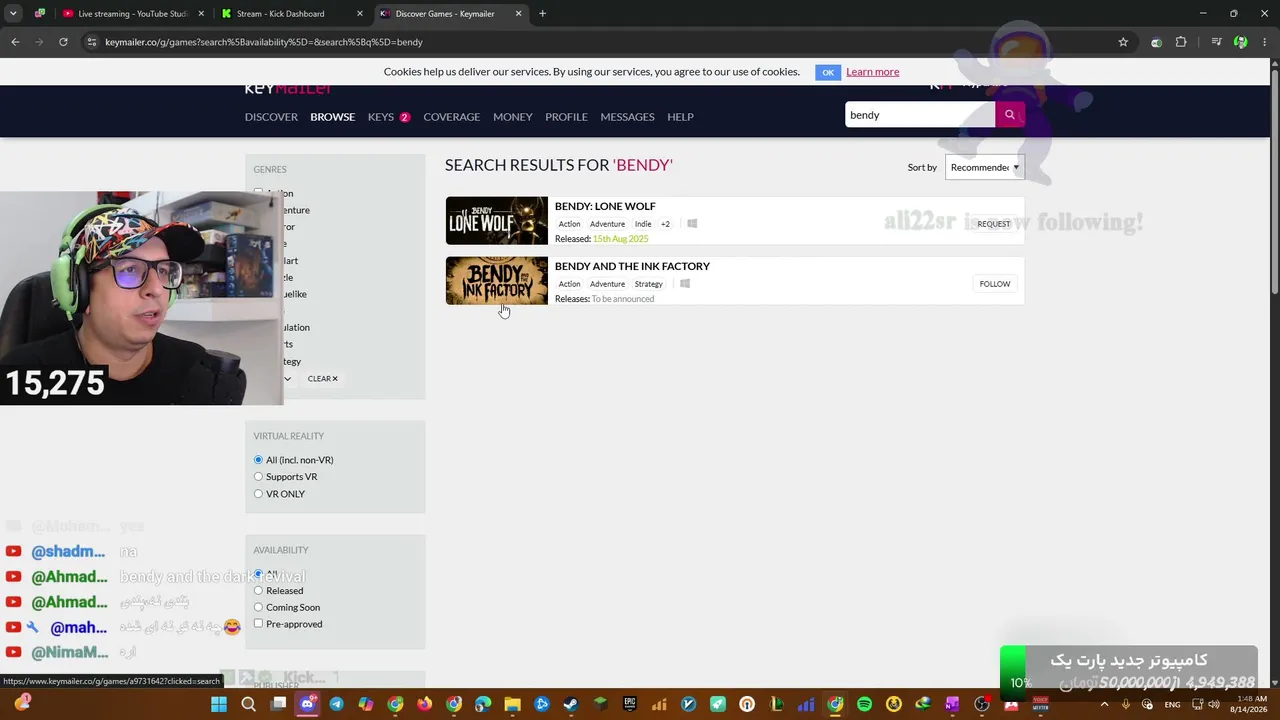Image resolution: width=1280 pixels, height=720 pixels.
Task: Close the Discover Games - Keymailer tab
Action: pos(518,14)
